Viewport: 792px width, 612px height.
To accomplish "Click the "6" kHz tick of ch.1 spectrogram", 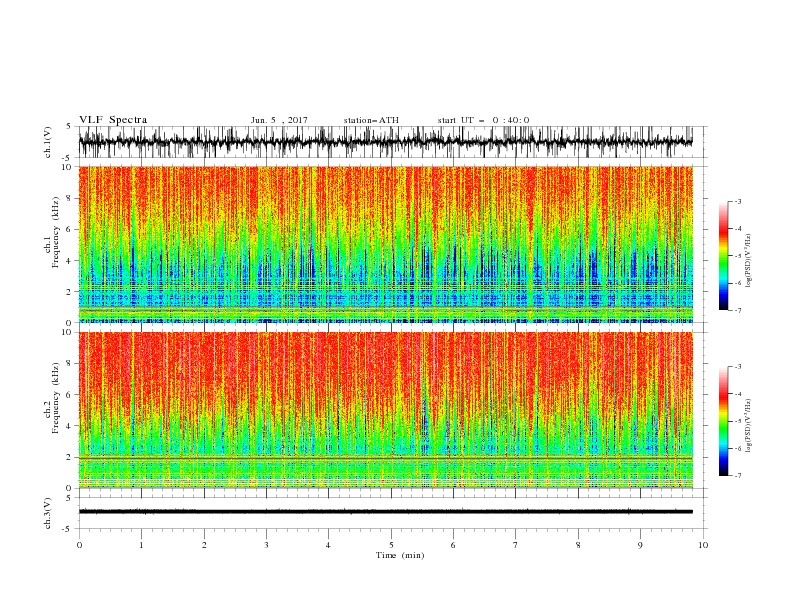I will (x=69, y=229).
